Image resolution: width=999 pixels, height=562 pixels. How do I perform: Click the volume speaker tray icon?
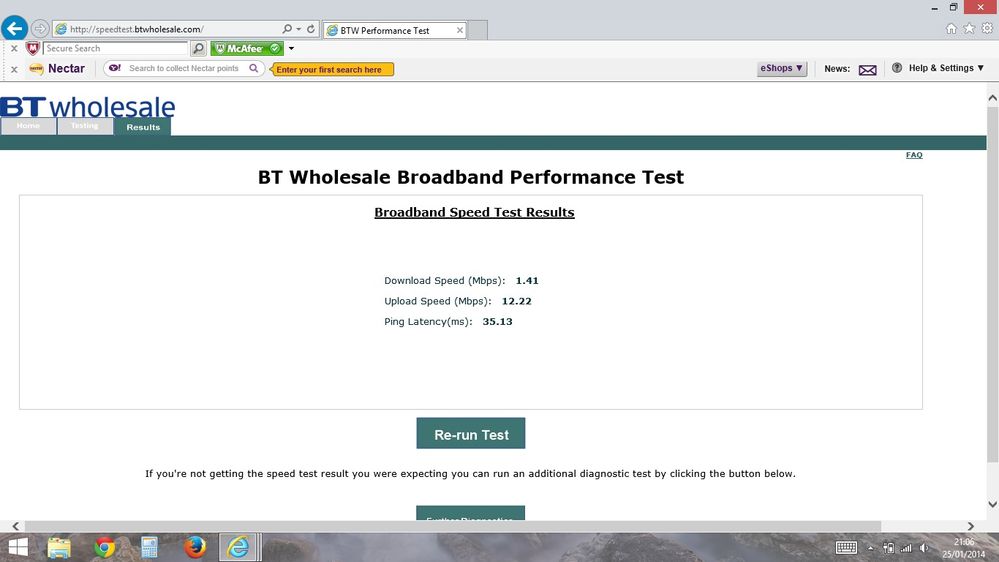coord(924,548)
